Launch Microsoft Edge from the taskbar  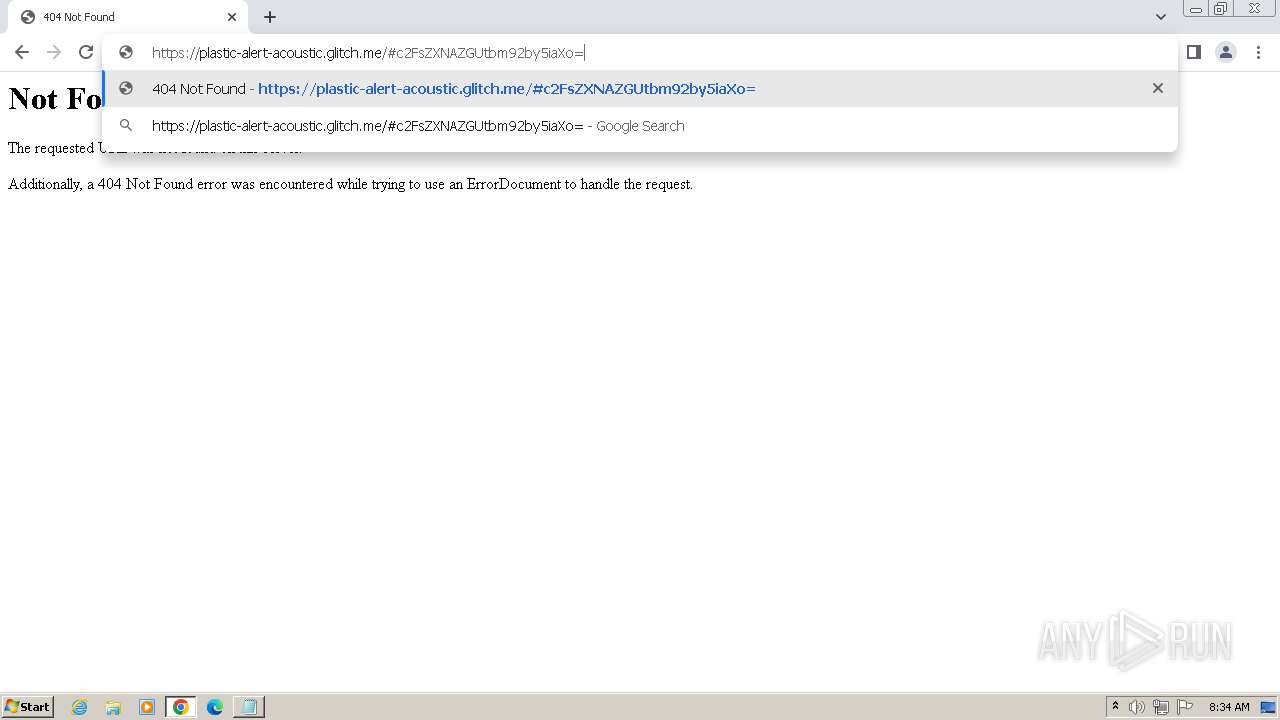[x=215, y=707]
